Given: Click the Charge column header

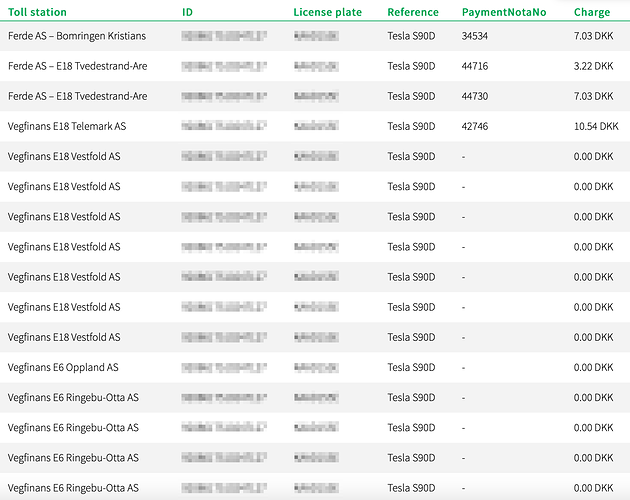Looking at the screenshot, I should point(592,12).
